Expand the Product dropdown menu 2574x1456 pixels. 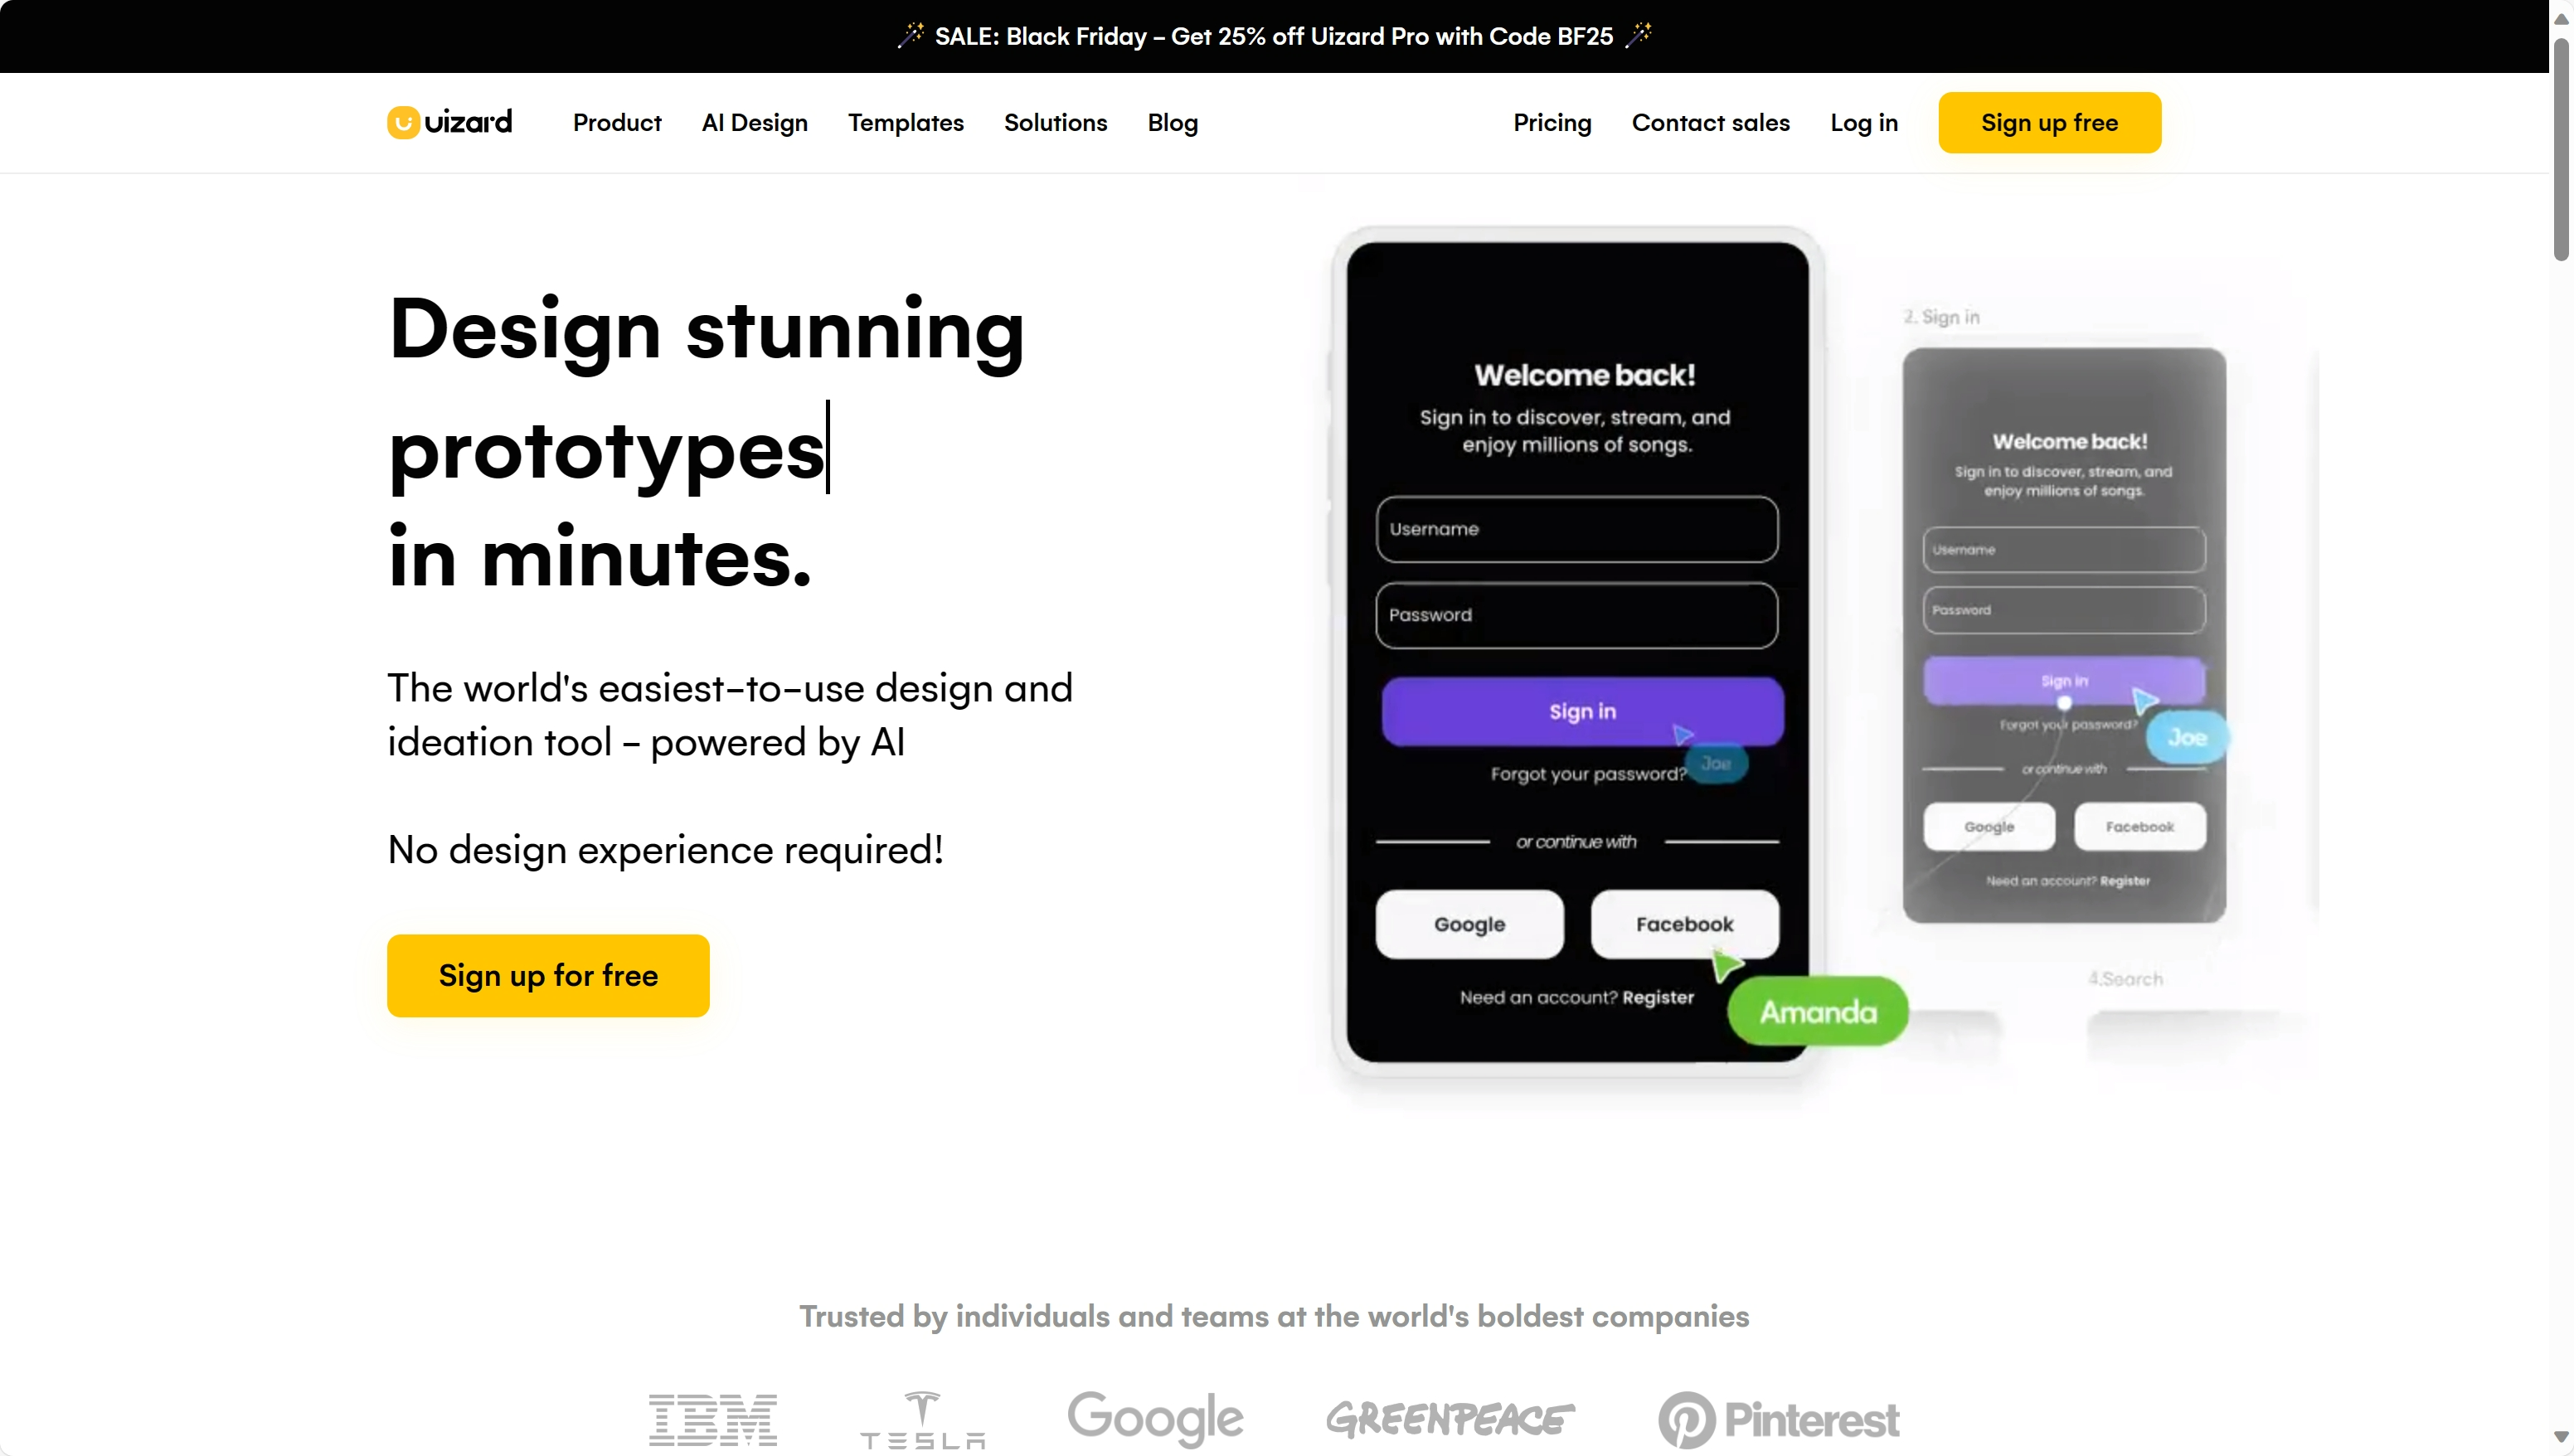click(617, 122)
